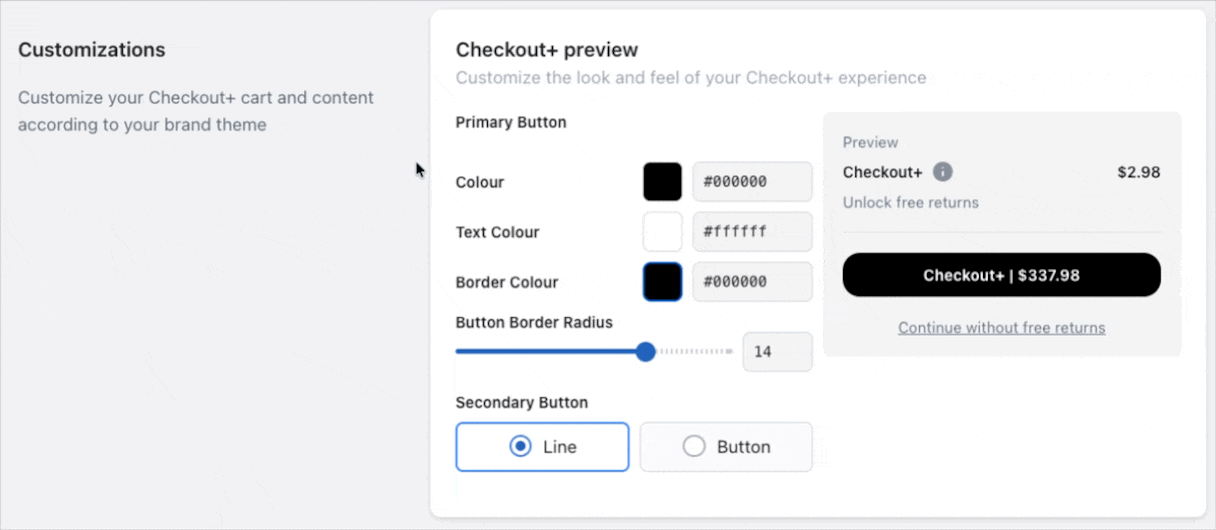Click the Customizations section heading
Image resolution: width=1216 pixels, height=530 pixels.
pos(92,50)
